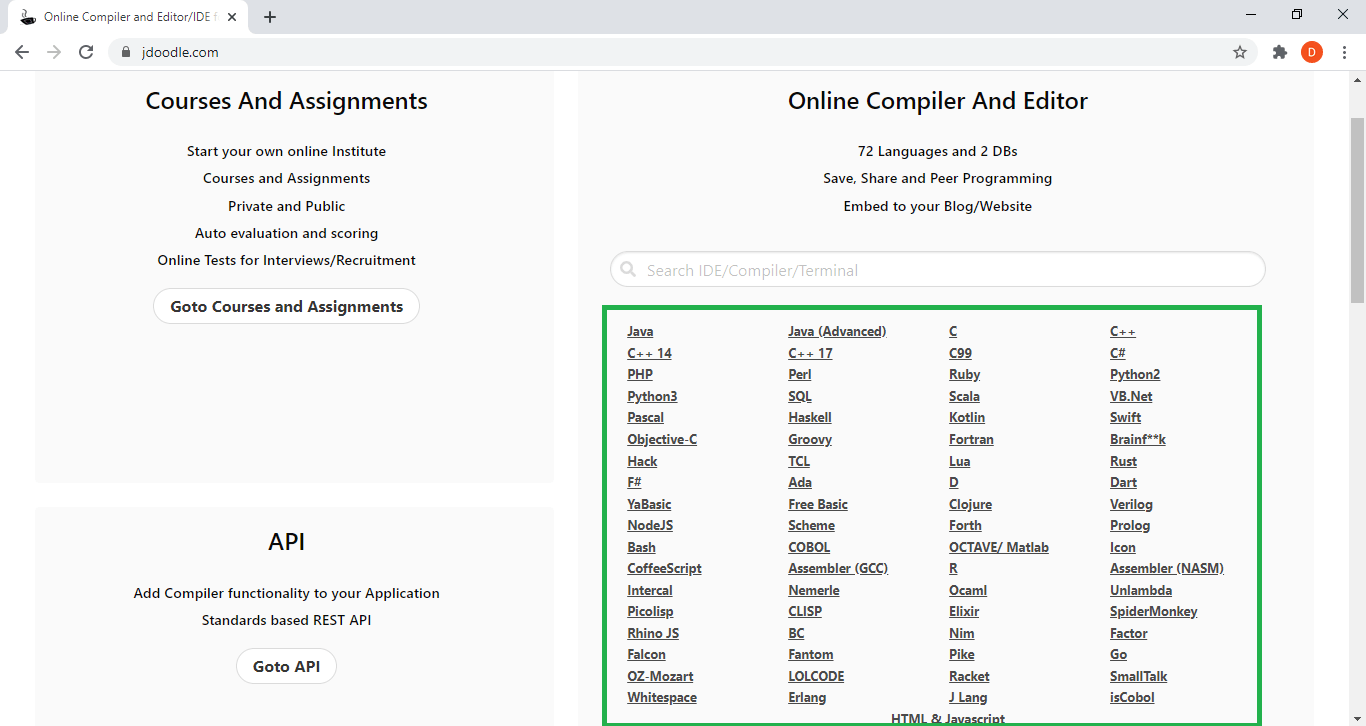Select the Brainf**k language link

click(x=1139, y=439)
